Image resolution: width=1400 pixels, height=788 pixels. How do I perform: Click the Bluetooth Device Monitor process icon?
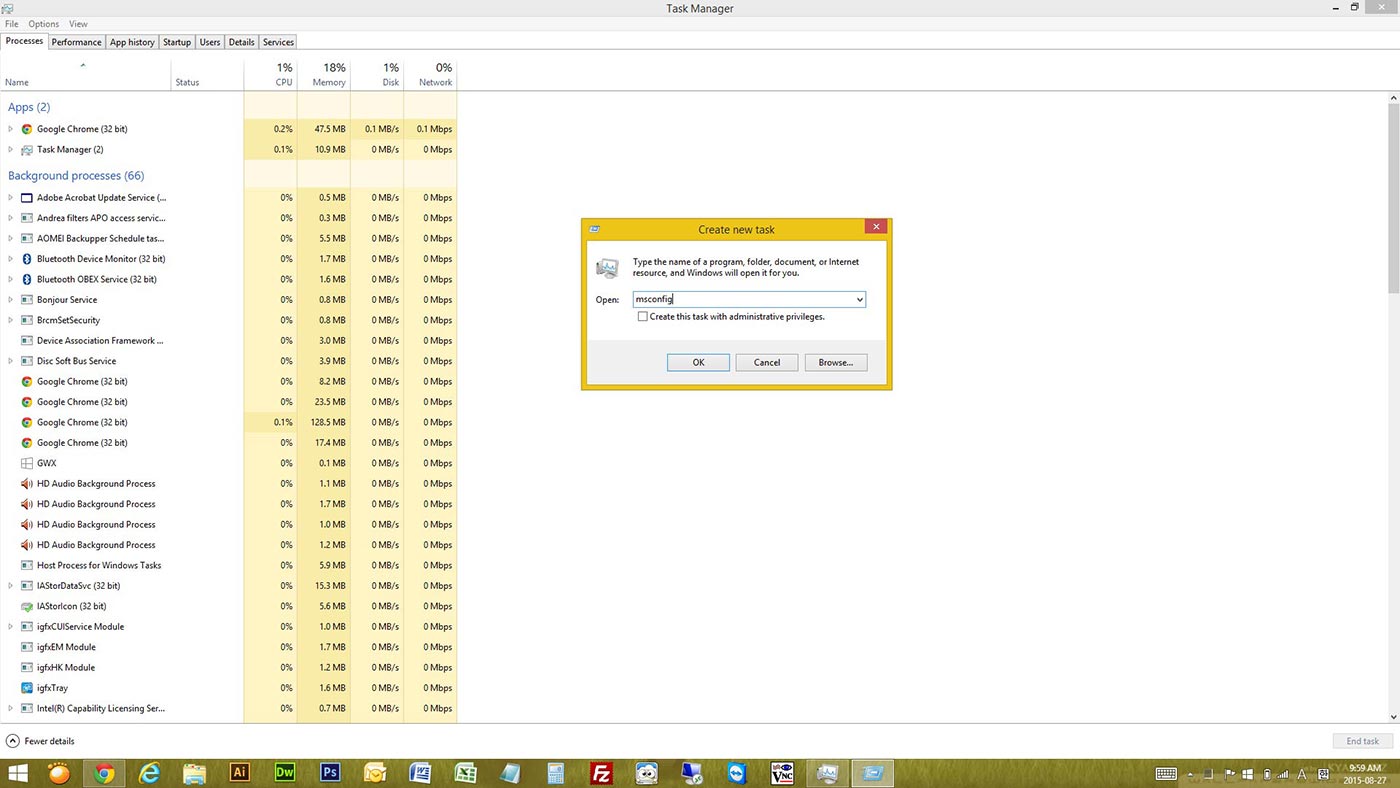pyautogui.click(x=27, y=259)
